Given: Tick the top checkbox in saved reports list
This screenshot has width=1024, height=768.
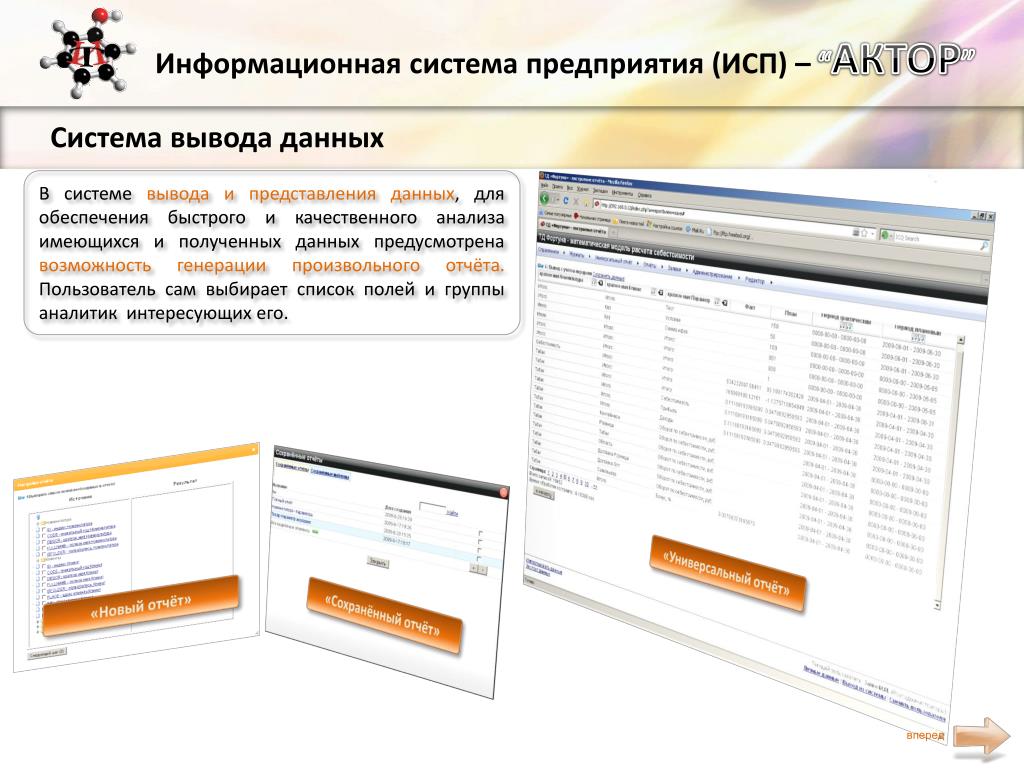Looking at the screenshot, I should [481, 533].
